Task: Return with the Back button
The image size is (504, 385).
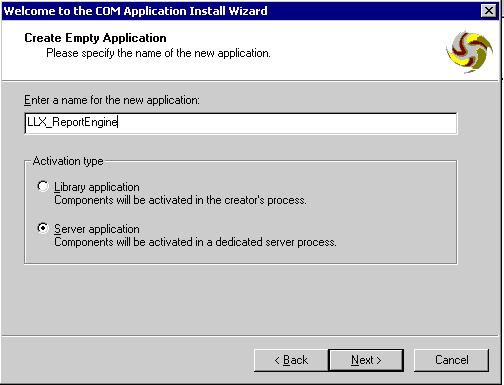Action: click(291, 360)
